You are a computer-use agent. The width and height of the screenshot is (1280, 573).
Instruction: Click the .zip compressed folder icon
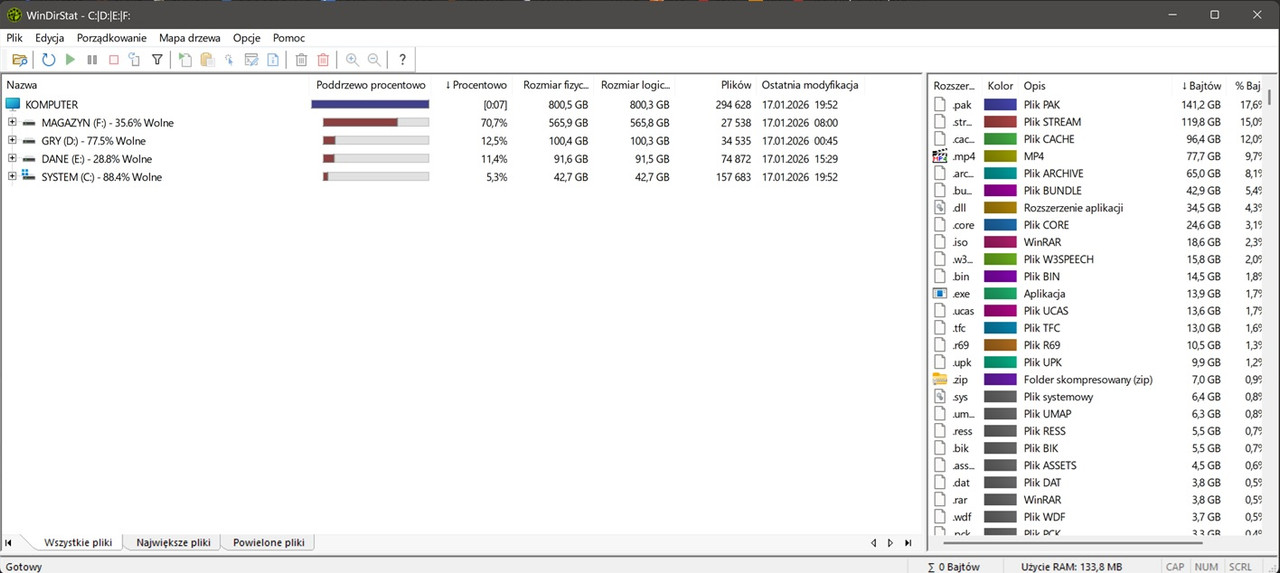coord(939,380)
